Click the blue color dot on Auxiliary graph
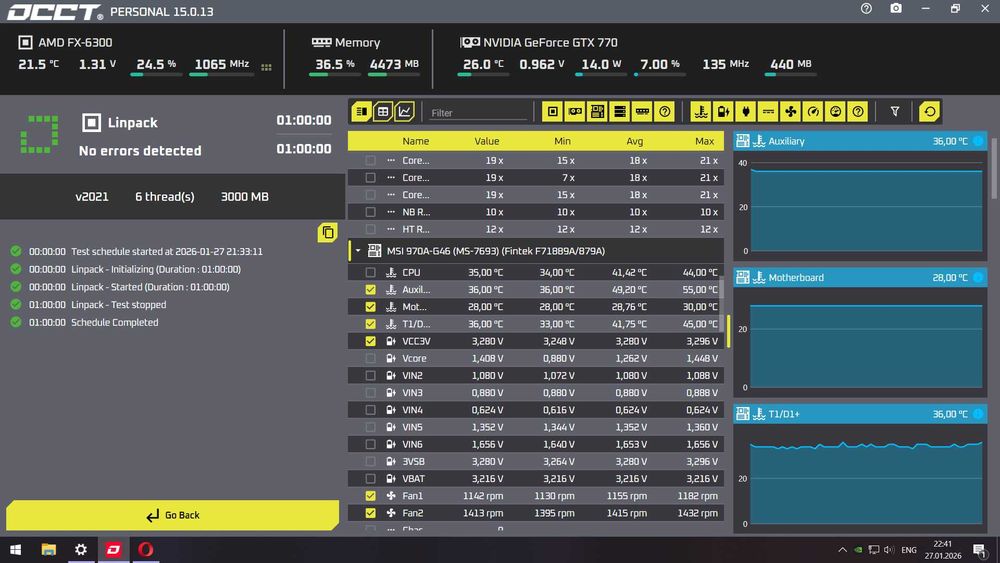The width and height of the screenshot is (1000, 563). tap(978, 141)
